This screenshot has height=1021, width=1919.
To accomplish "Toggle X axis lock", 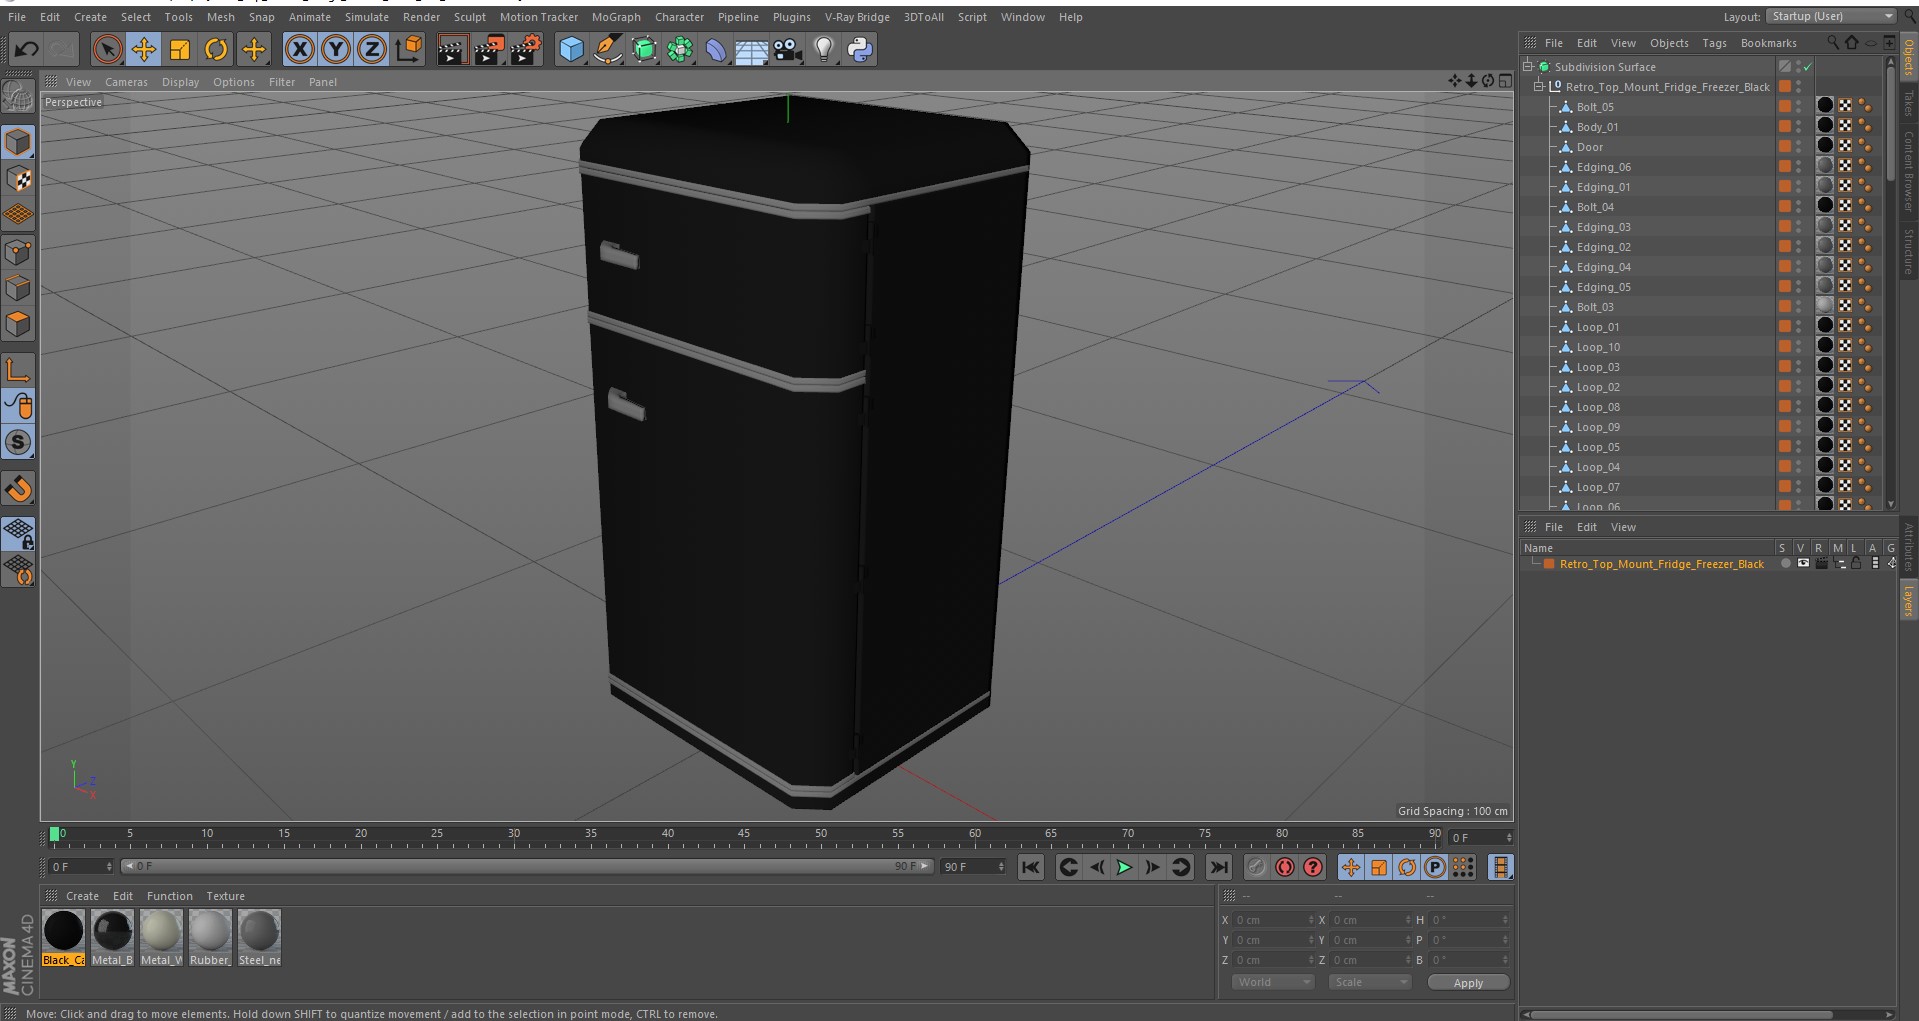I will coord(299,49).
